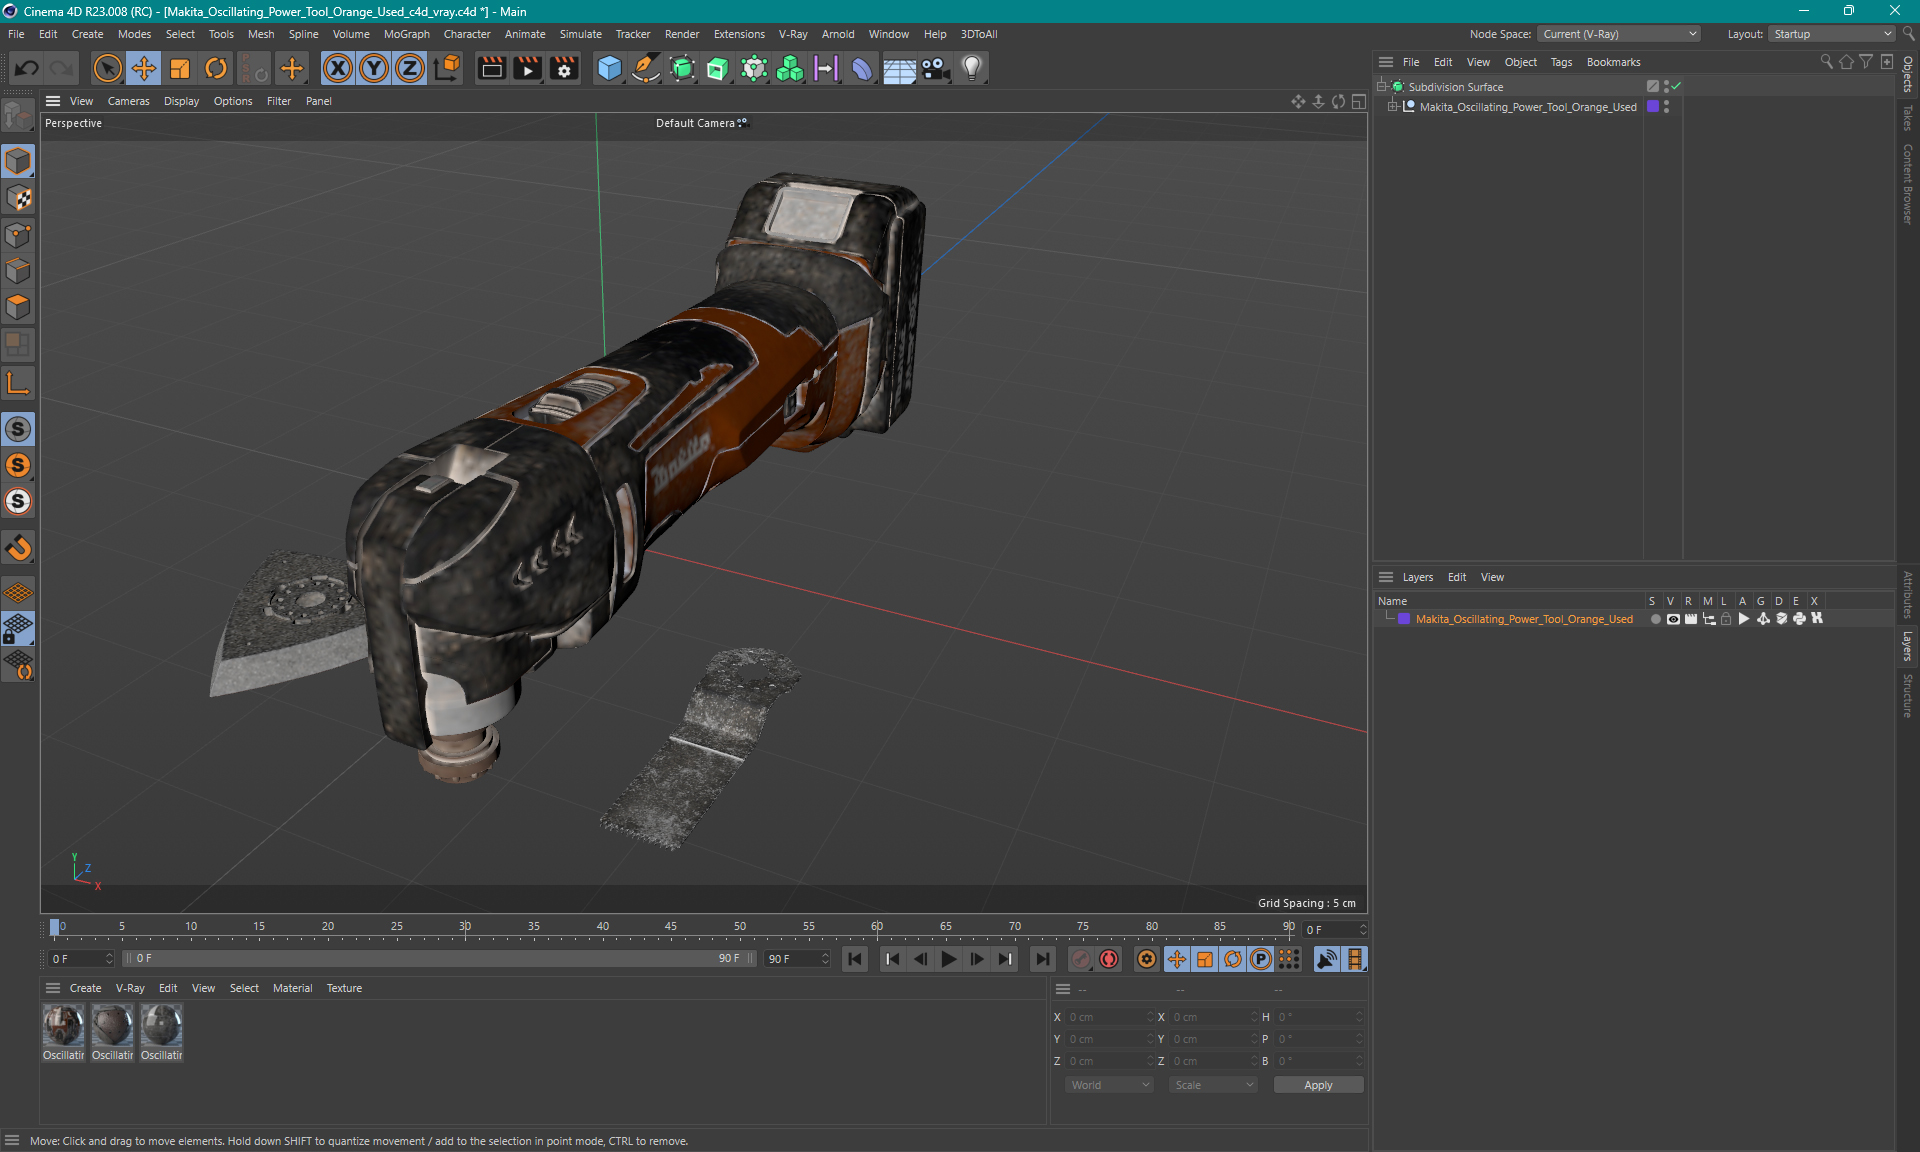Click the Floor environment icon
1920x1152 pixels.
coord(899,68)
